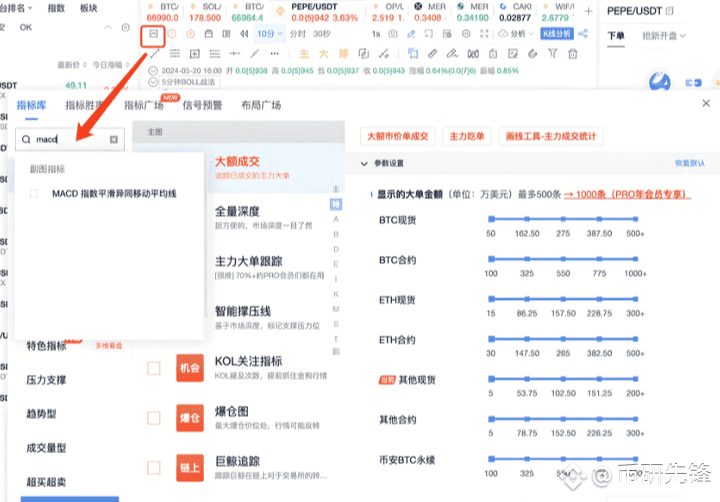Viewport: 720px width, 502px height.
Task: Open the 信号预警 tab
Action: (x=202, y=106)
